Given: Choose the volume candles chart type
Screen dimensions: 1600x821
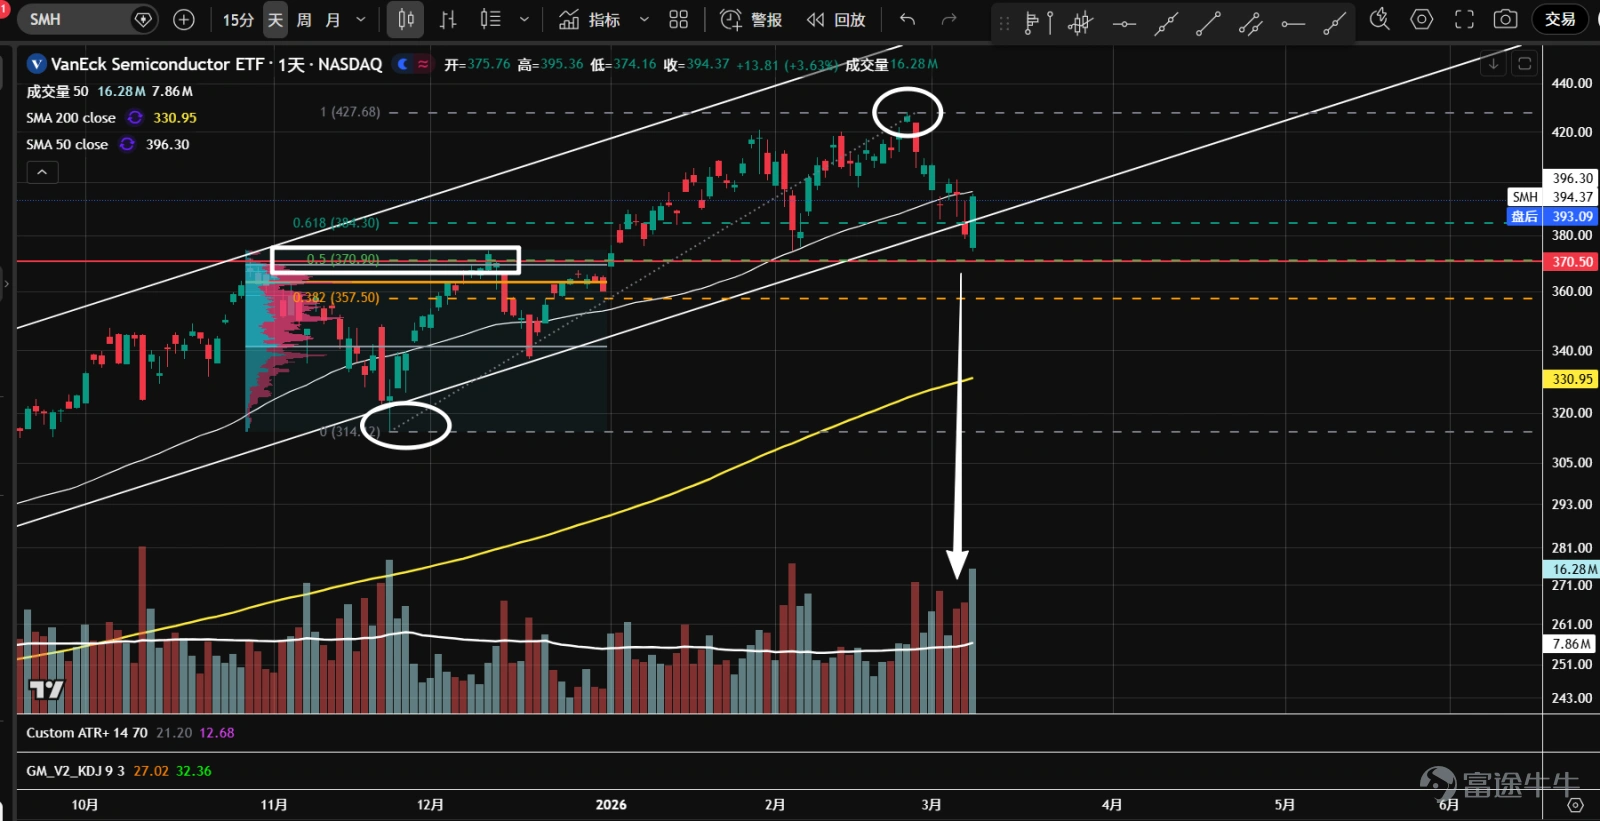Looking at the screenshot, I should 490,19.
